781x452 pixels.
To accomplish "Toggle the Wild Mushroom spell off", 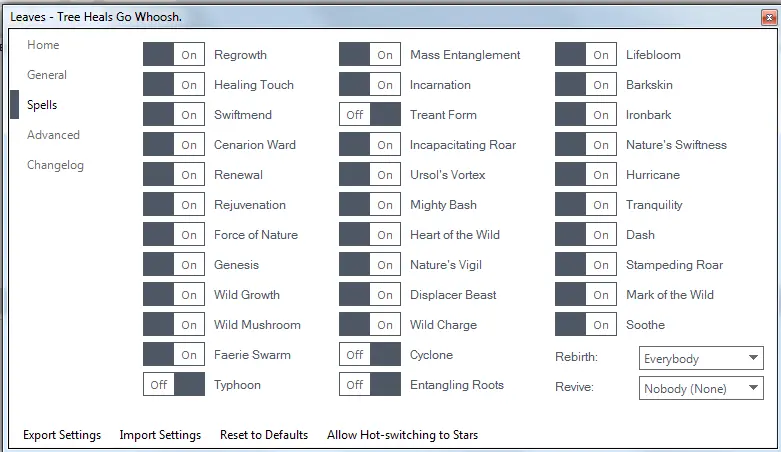I will coord(174,324).
